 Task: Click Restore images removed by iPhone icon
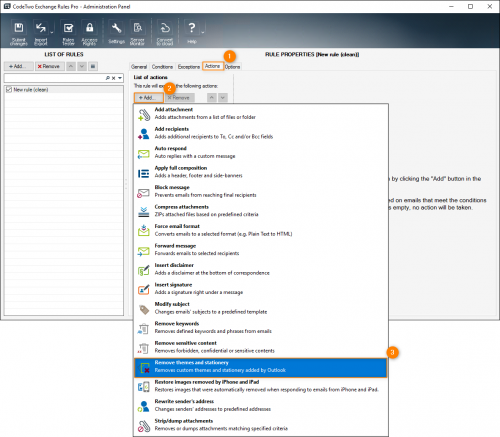click(x=144, y=387)
